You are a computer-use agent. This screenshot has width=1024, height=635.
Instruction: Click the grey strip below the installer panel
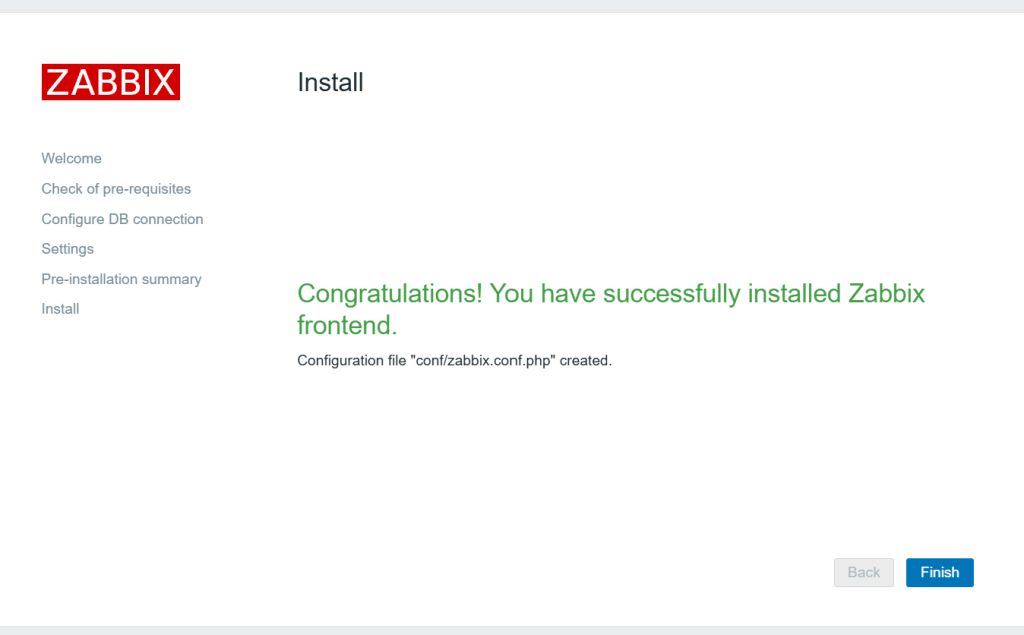(x=512, y=630)
